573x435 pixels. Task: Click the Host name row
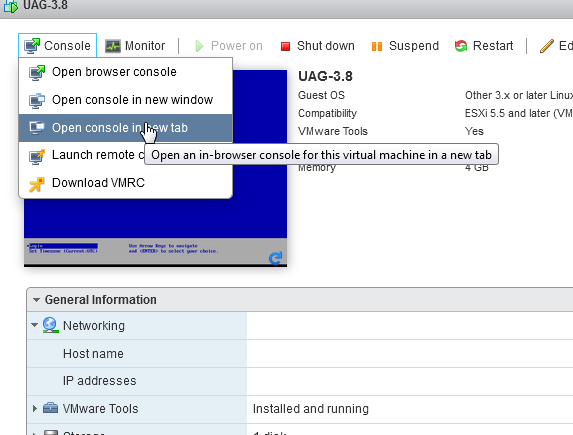pyautogui.click(x=300, y=353)
